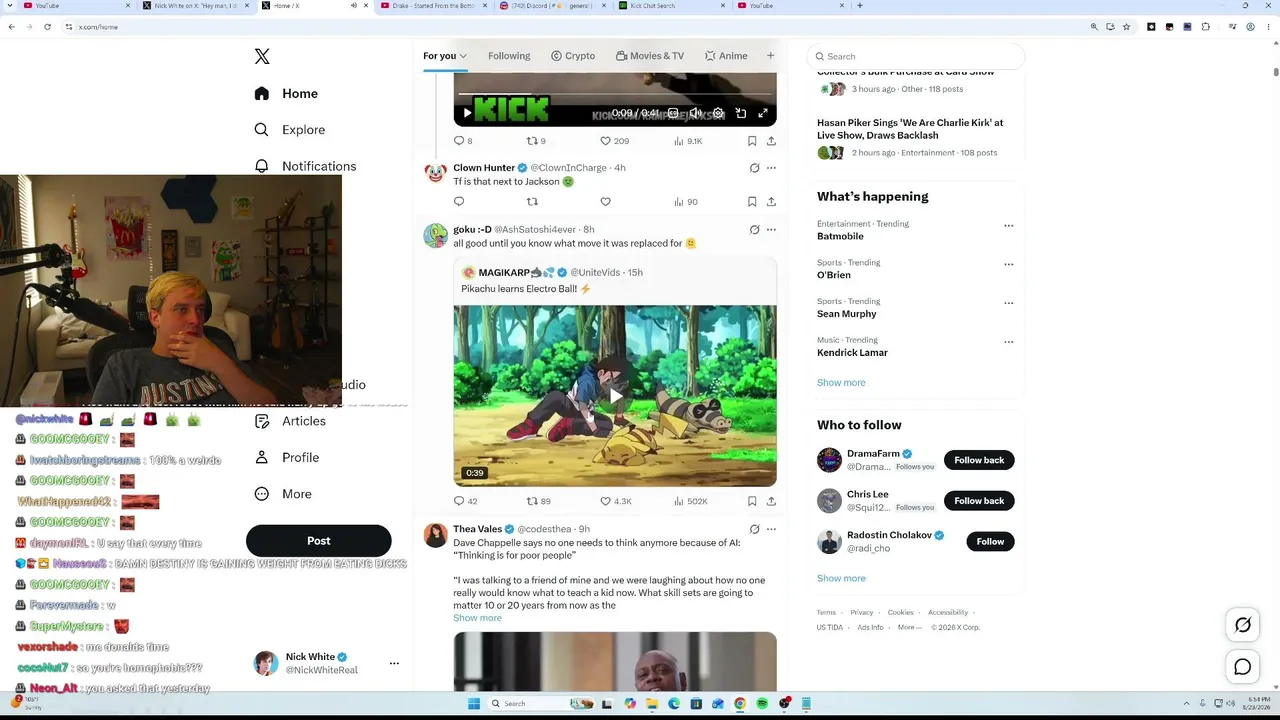This screenshot has height=720, width=1280.
Task: Open the more menu on goku's post
Action: [x=771, y=230]
